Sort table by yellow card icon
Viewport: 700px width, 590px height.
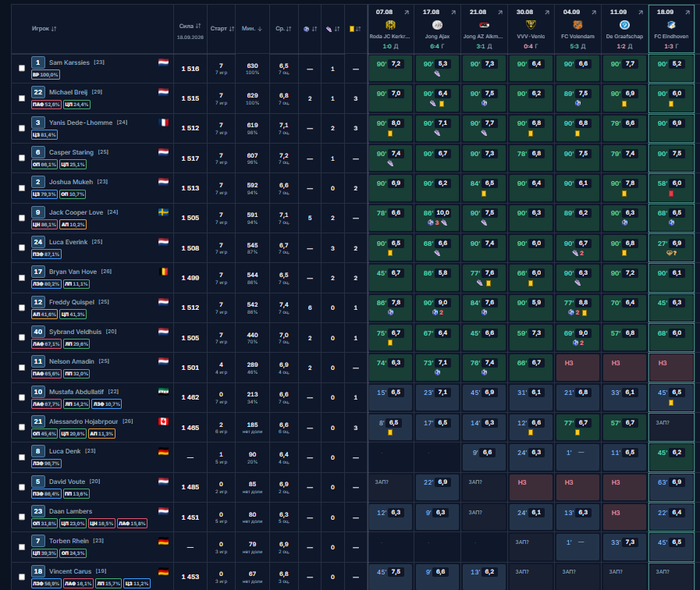point(355,29)
